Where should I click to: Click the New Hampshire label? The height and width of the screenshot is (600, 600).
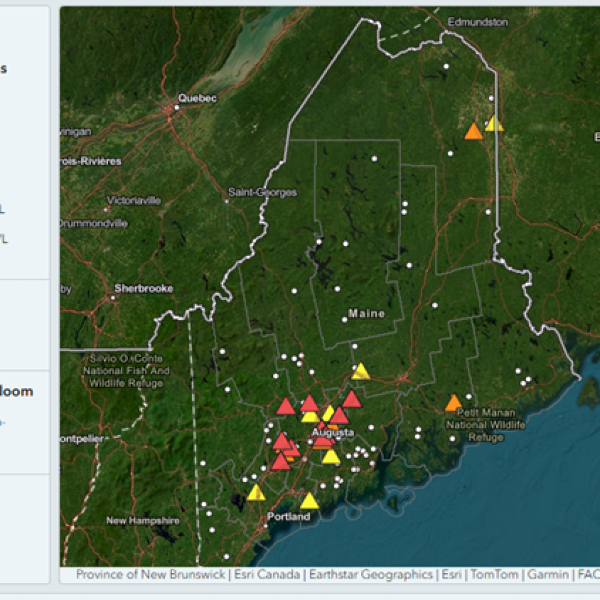pos(143,520)
